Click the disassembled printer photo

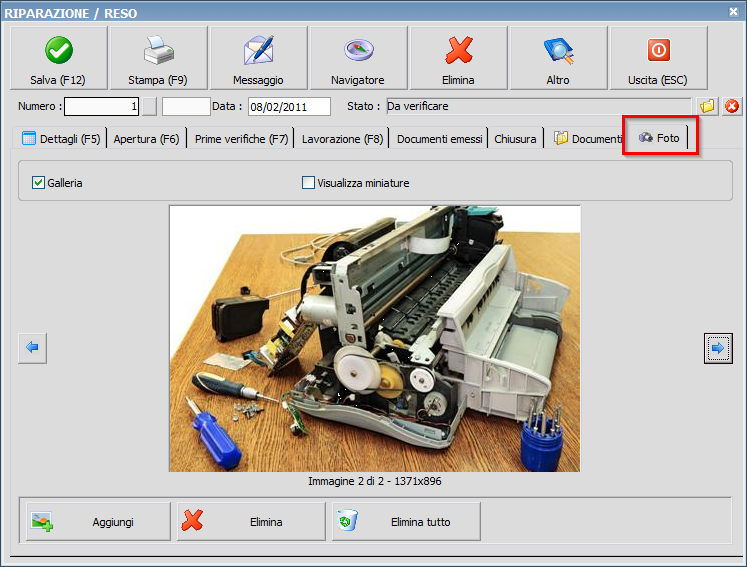click(375, 339)
